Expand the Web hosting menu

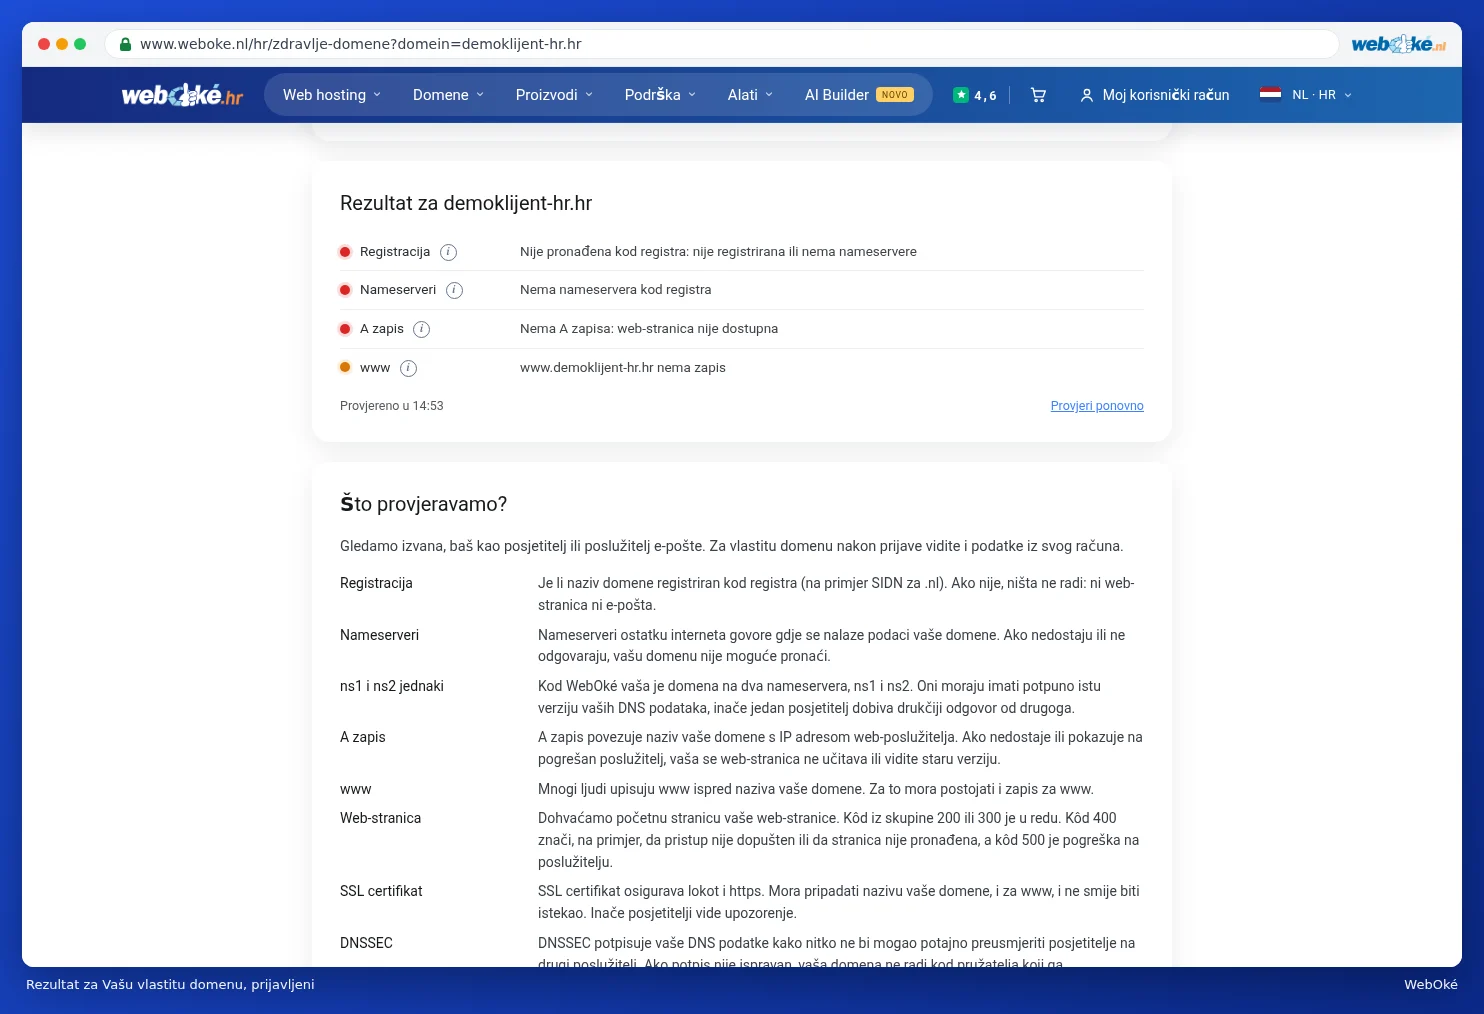332,95
